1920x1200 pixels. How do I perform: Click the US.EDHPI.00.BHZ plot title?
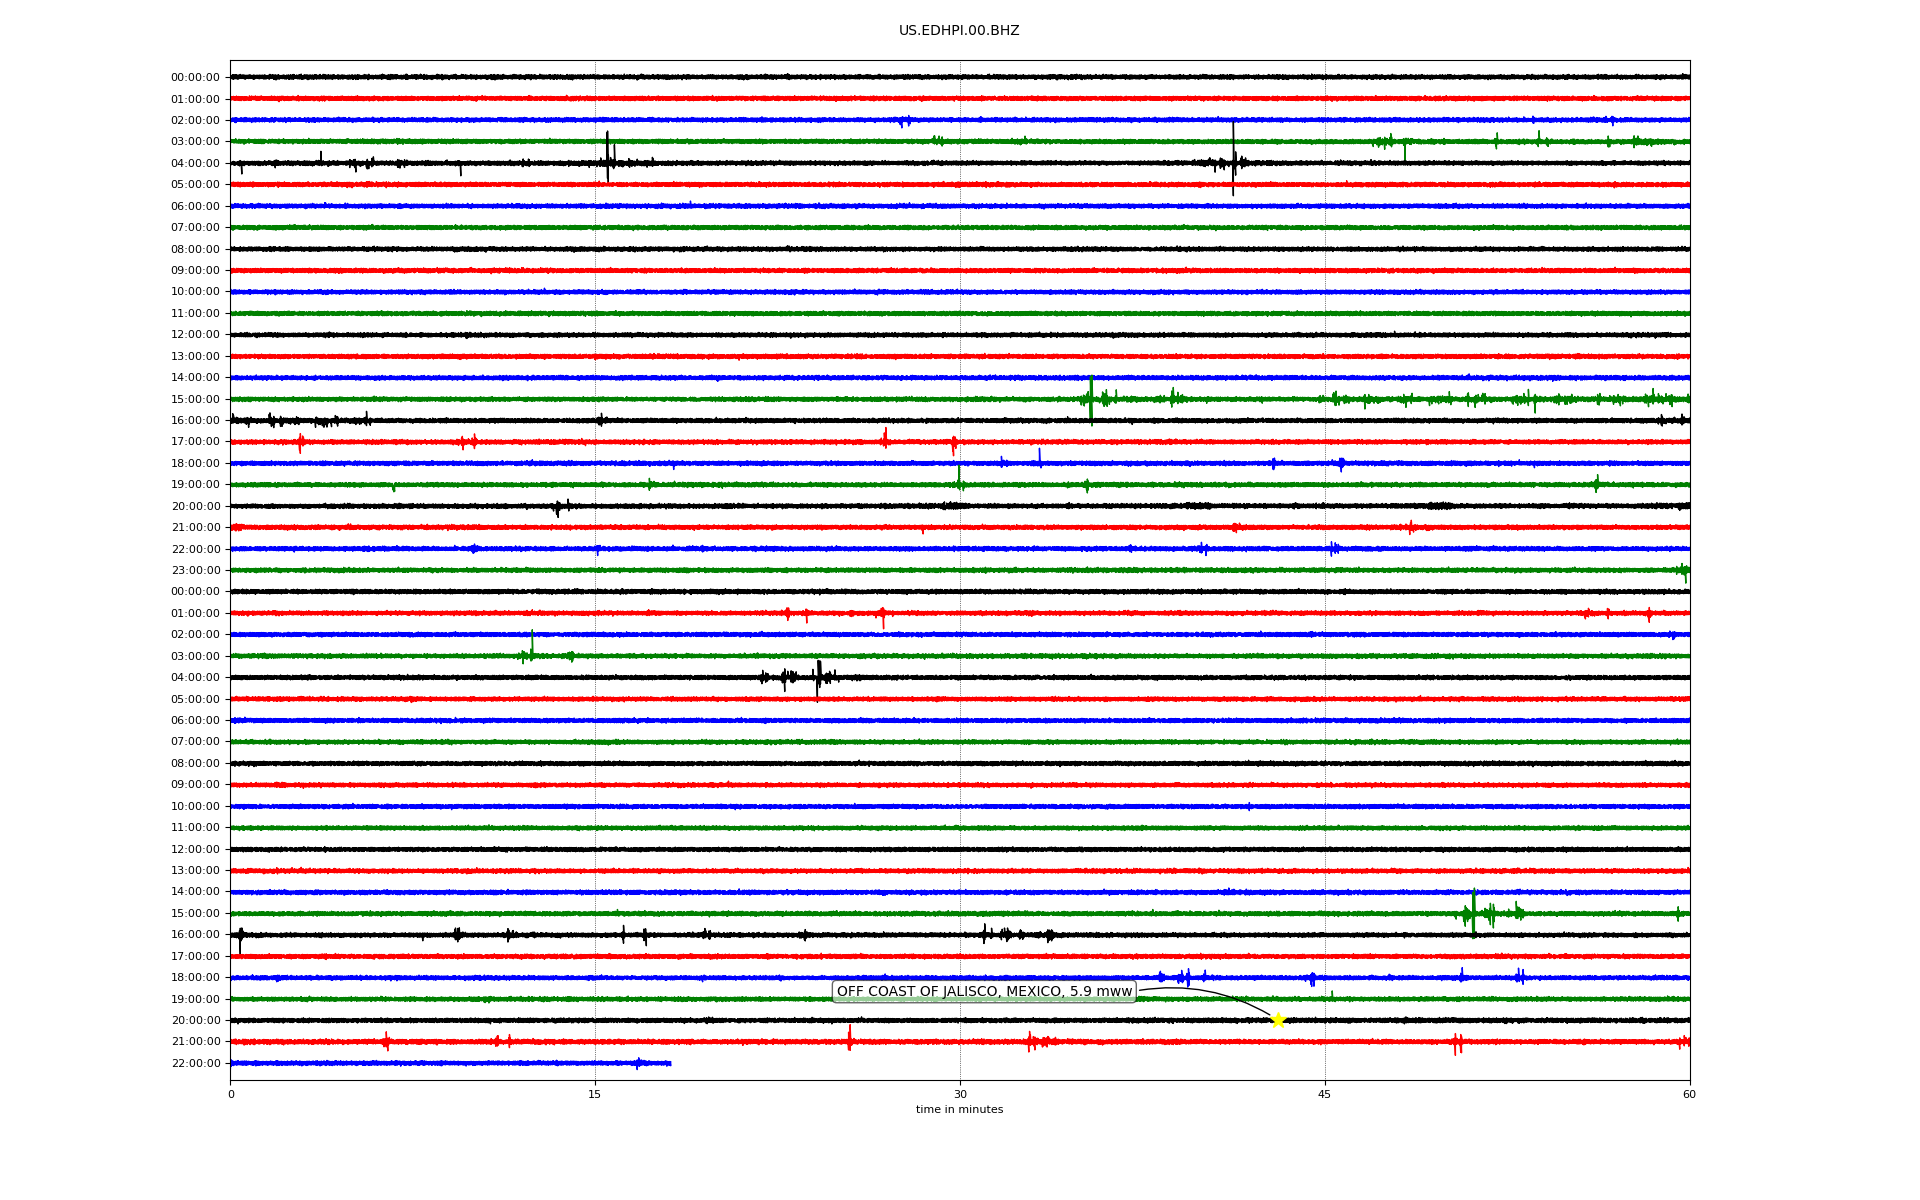(959, 31)
